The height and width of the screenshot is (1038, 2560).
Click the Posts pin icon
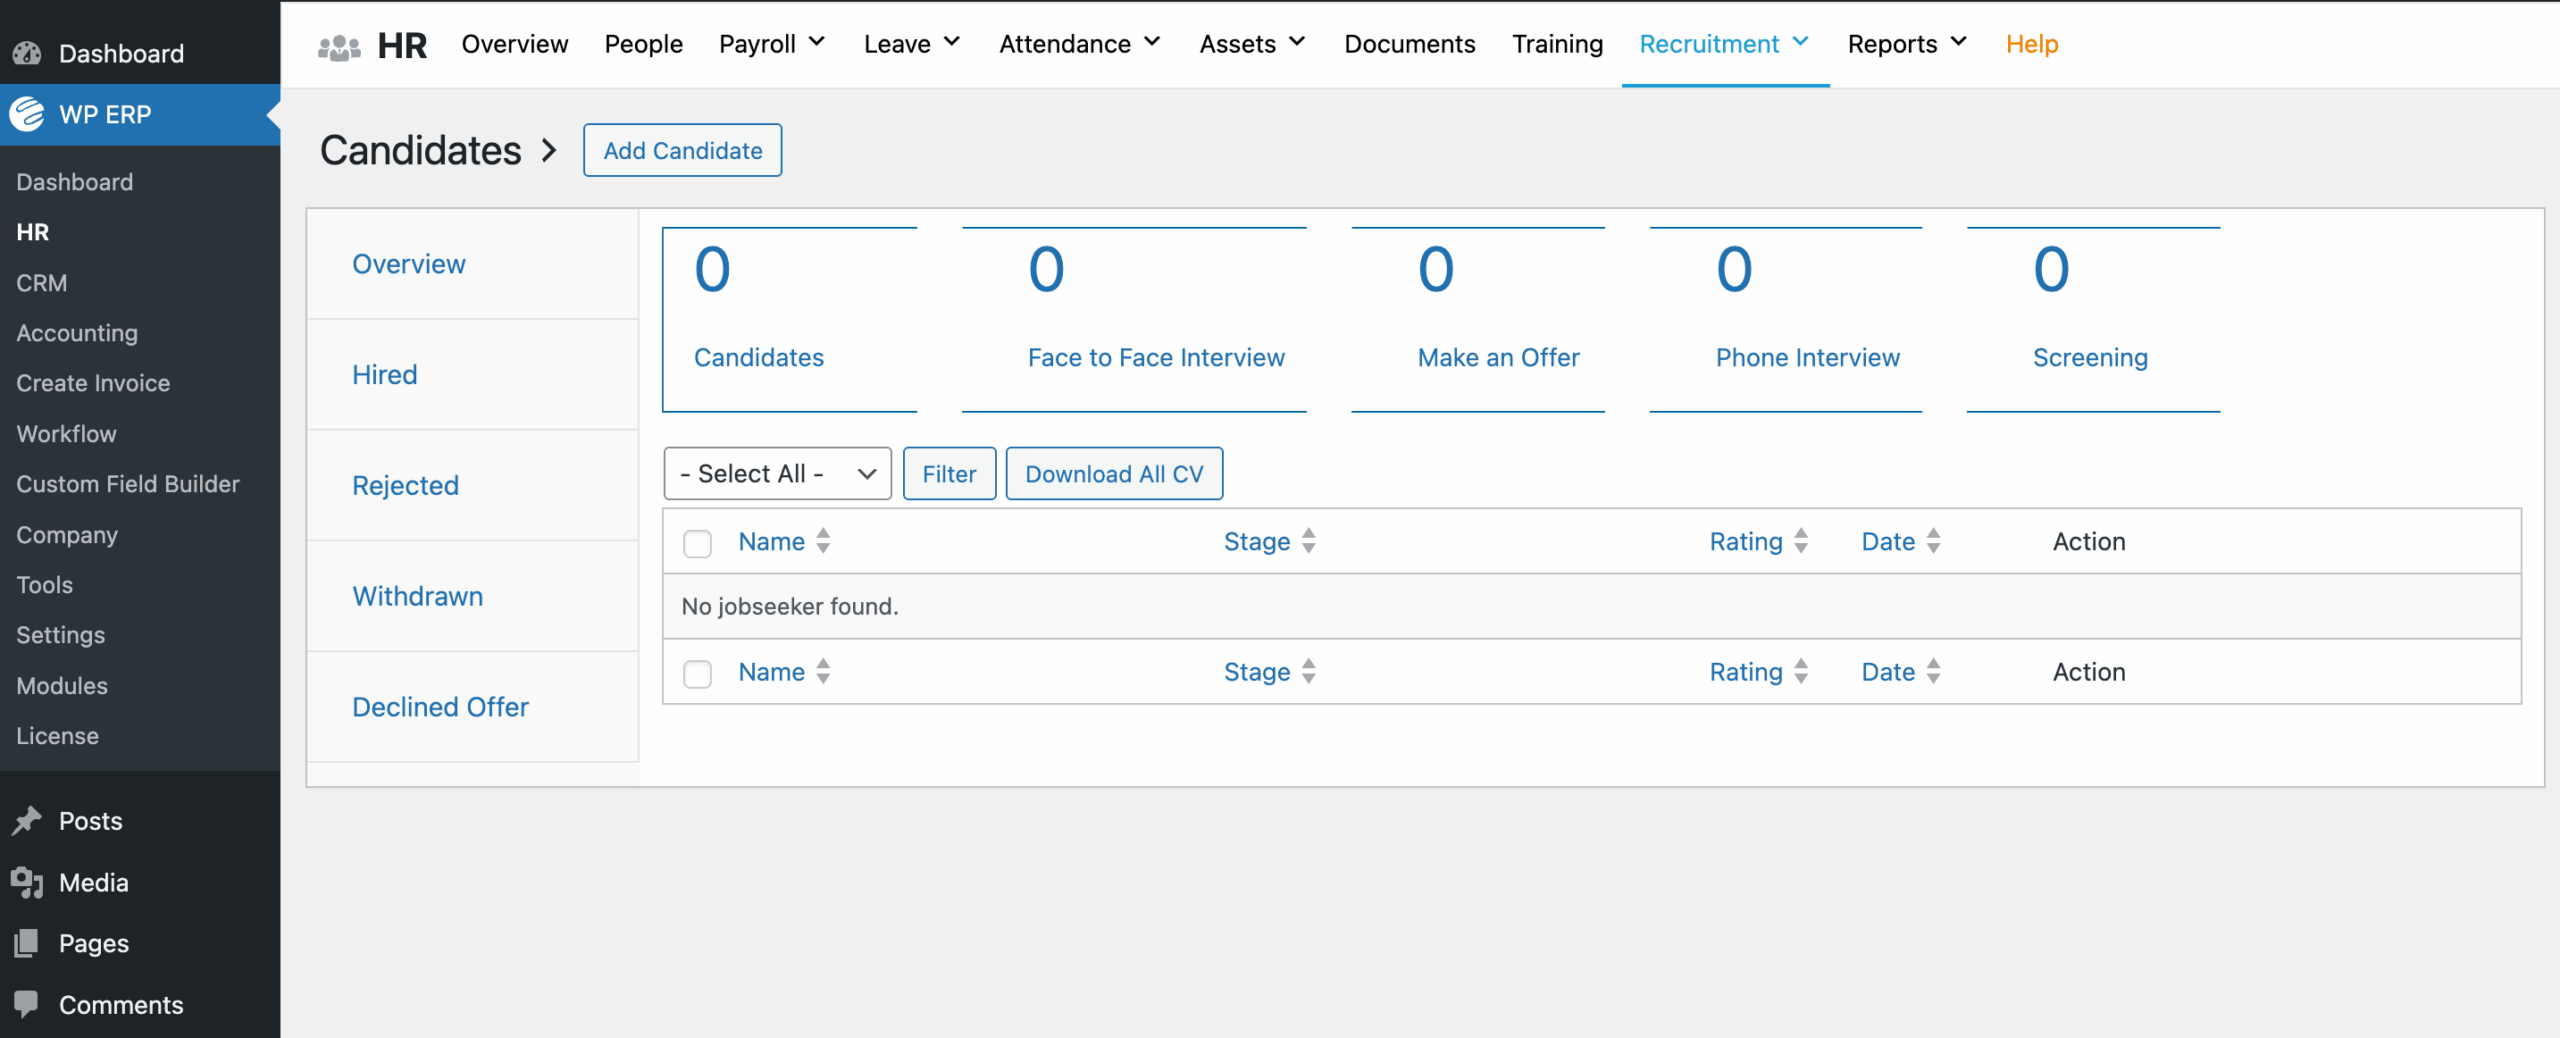tap(26, 820)
